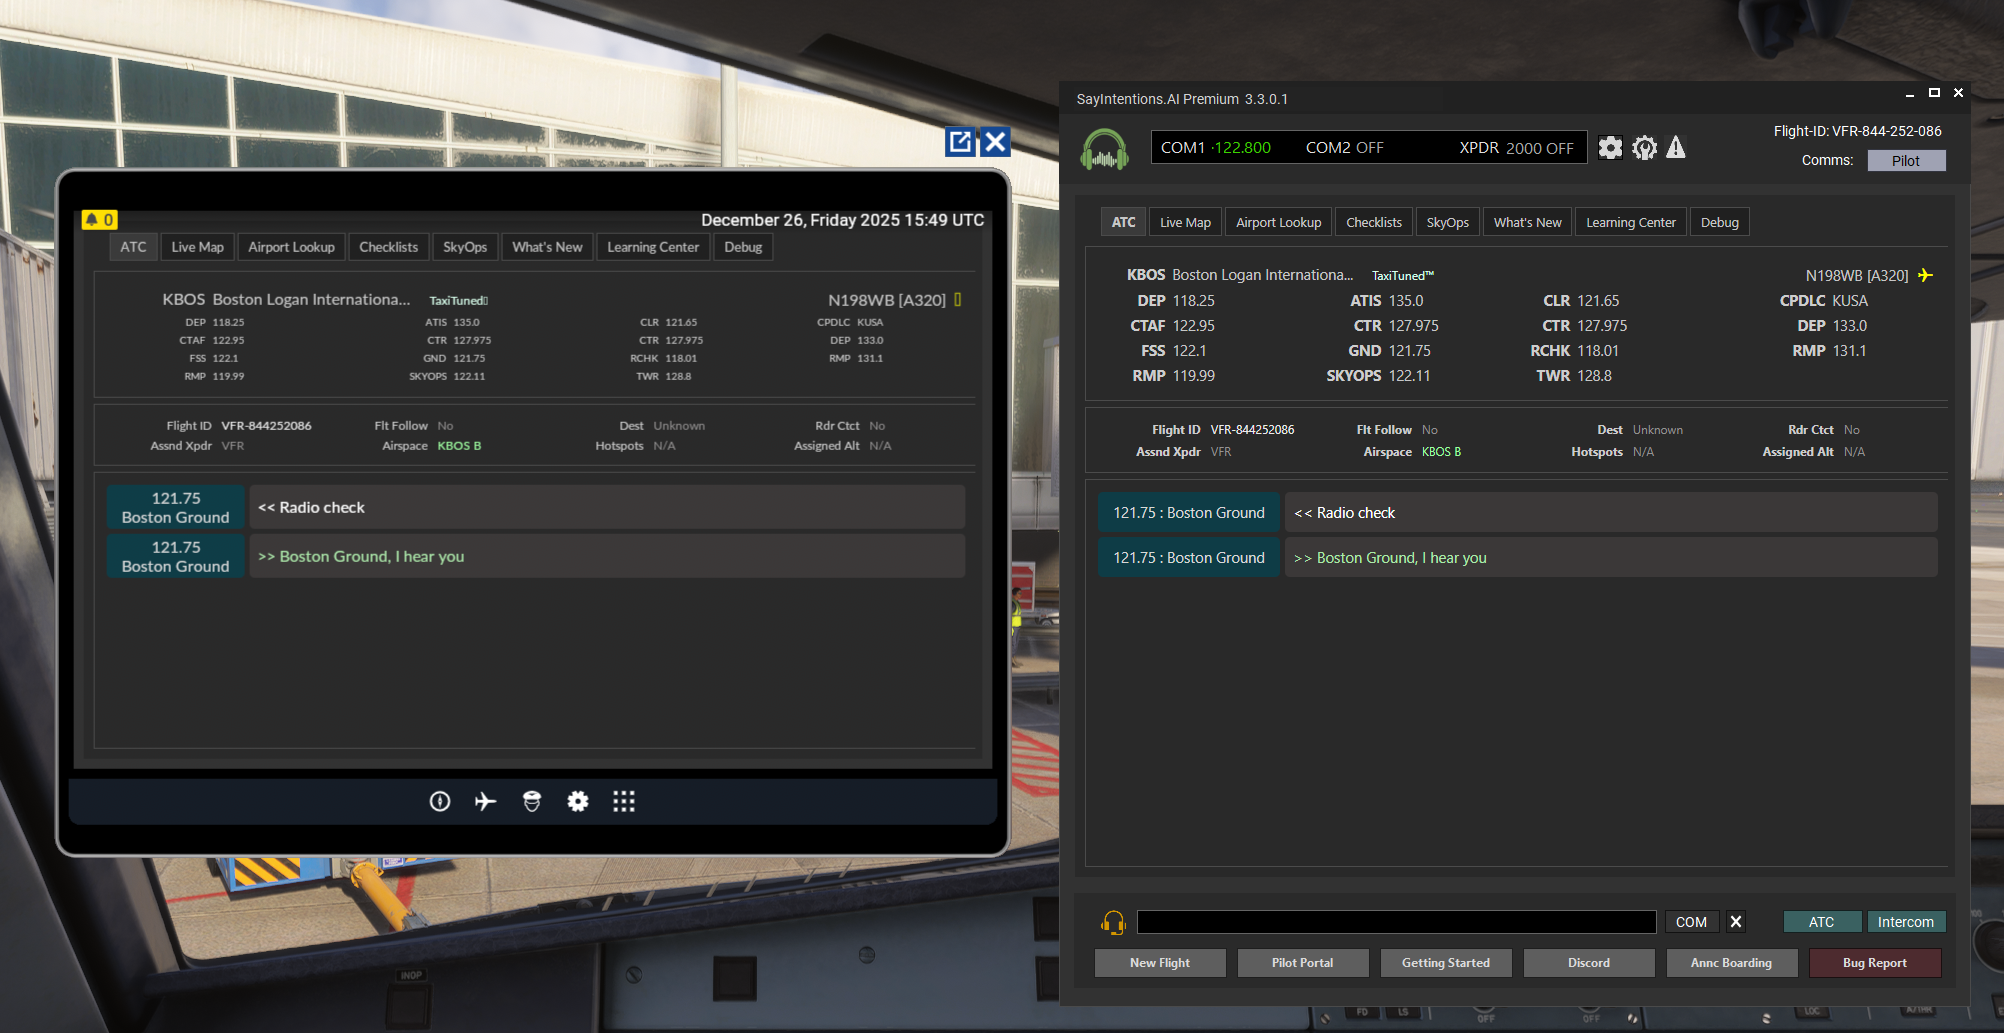Screen dimensions: 2004x1033
Task: Click the warning triangle icon
Action: (1676, 148)
